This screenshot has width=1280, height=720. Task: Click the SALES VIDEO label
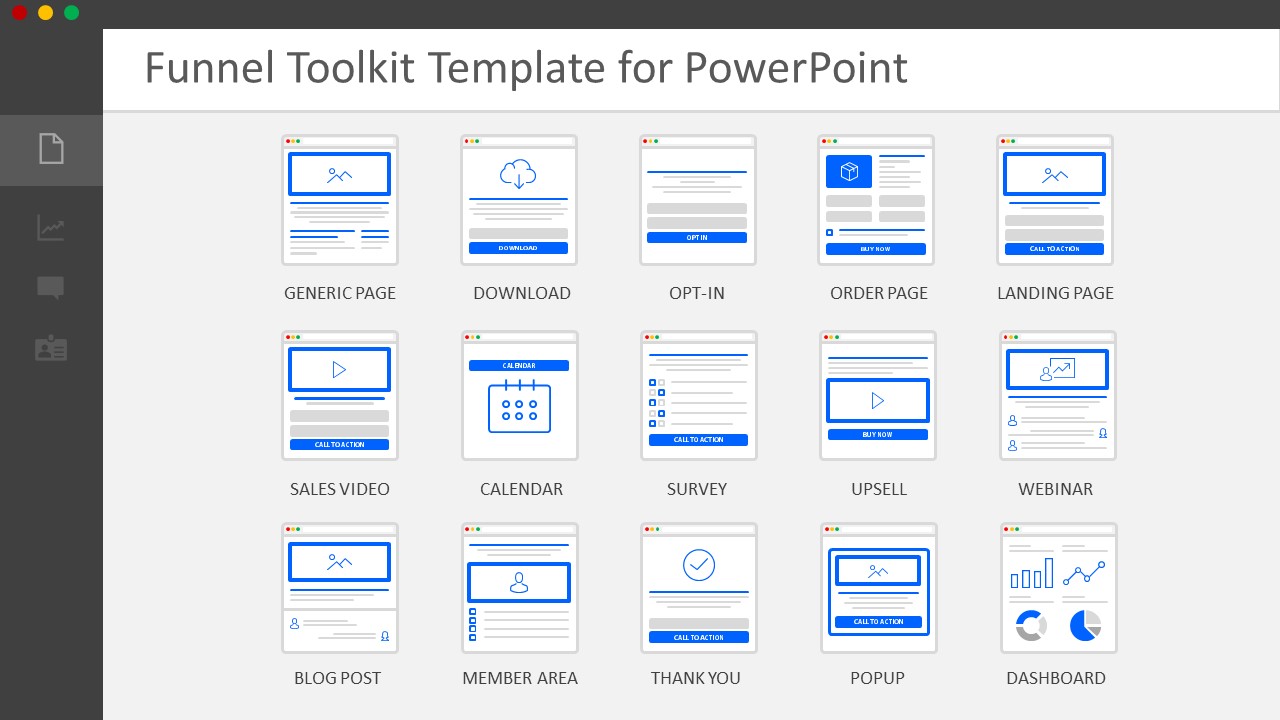pos(340,489)
